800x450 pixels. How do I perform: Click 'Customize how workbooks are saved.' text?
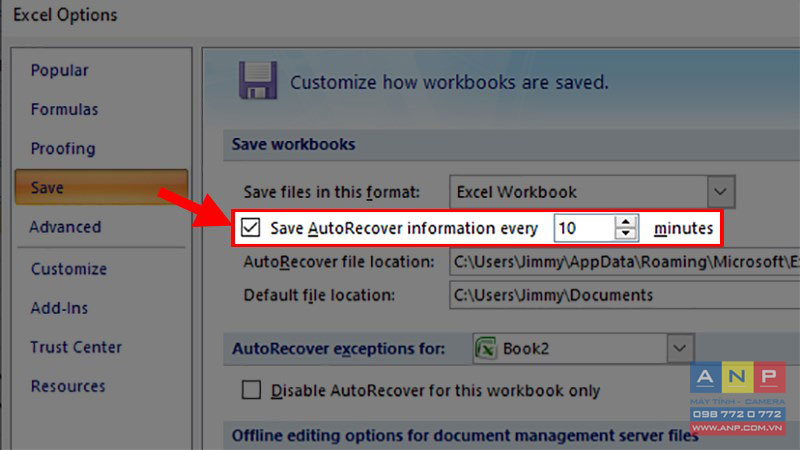(449, 82)
